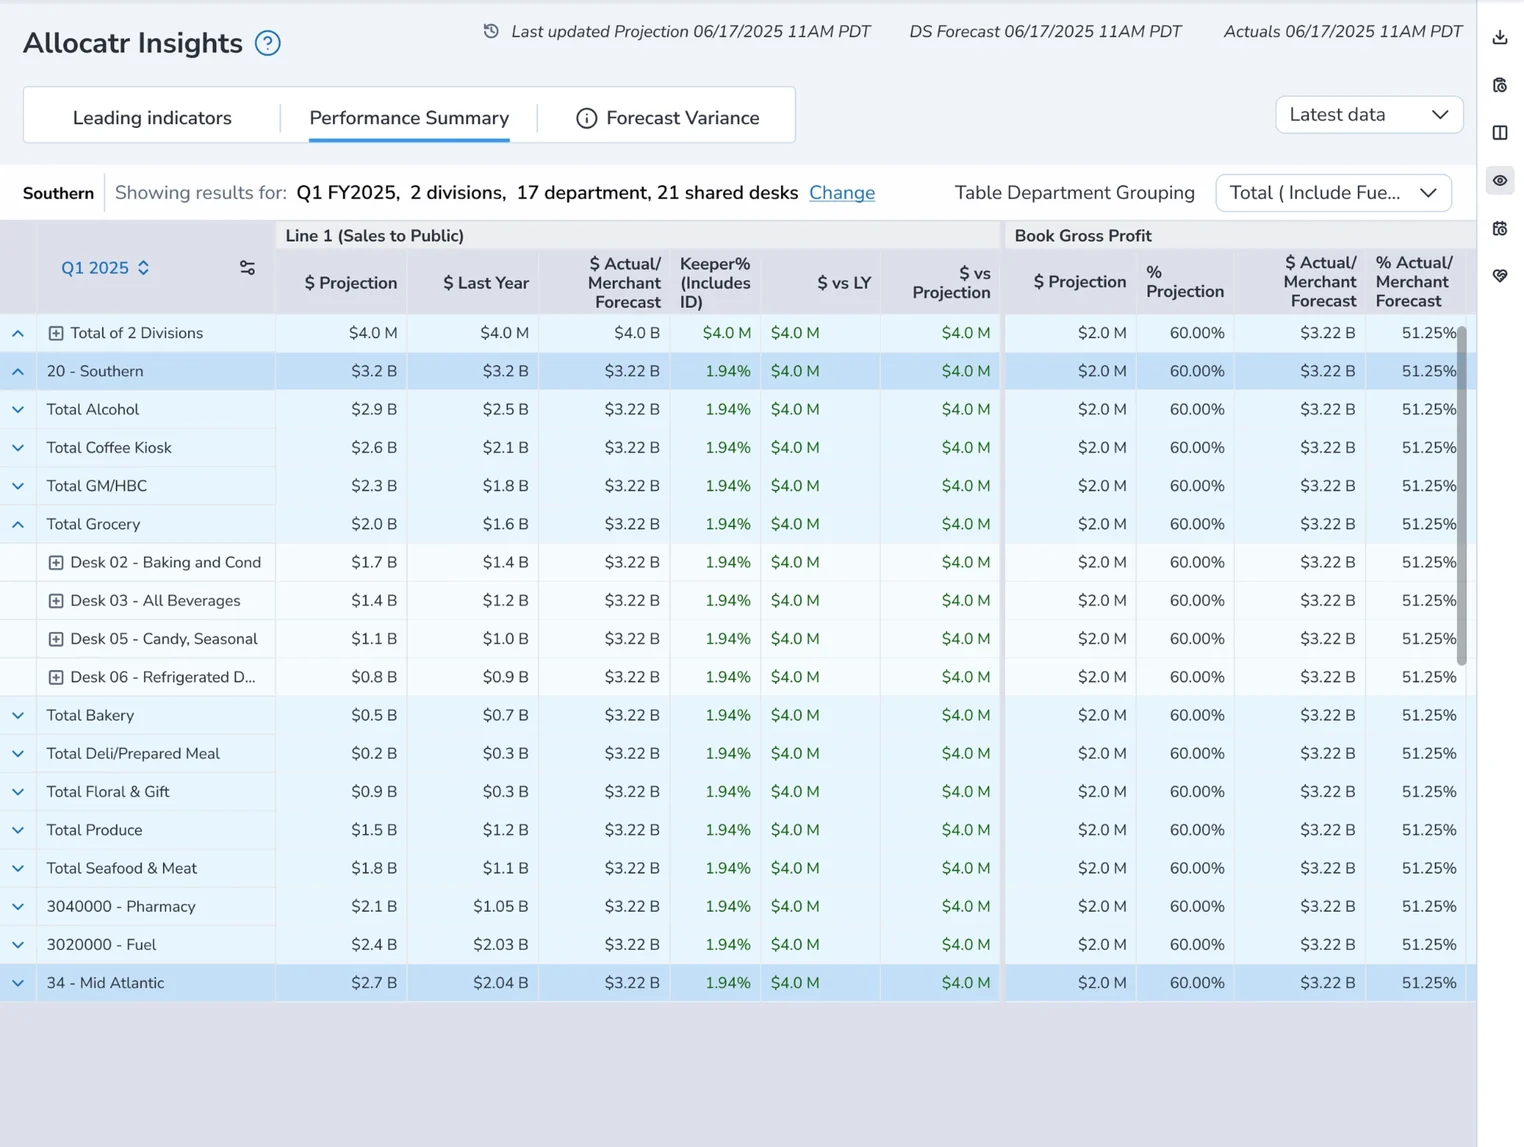
Task: Click the history clock icon near Last updated
Action: point(491,32)
